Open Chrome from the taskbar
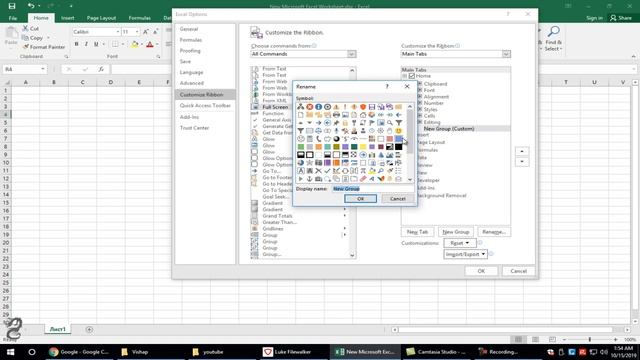This screenshot has height=360, width=640. coord(79,352)
